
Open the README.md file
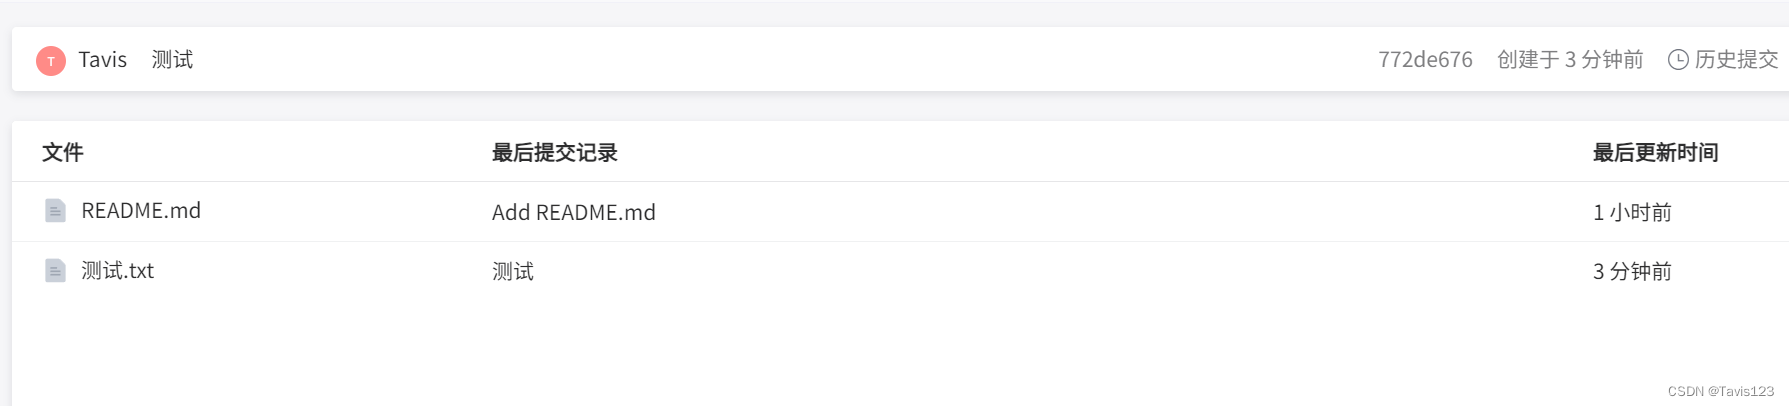(x=141, y=211)
